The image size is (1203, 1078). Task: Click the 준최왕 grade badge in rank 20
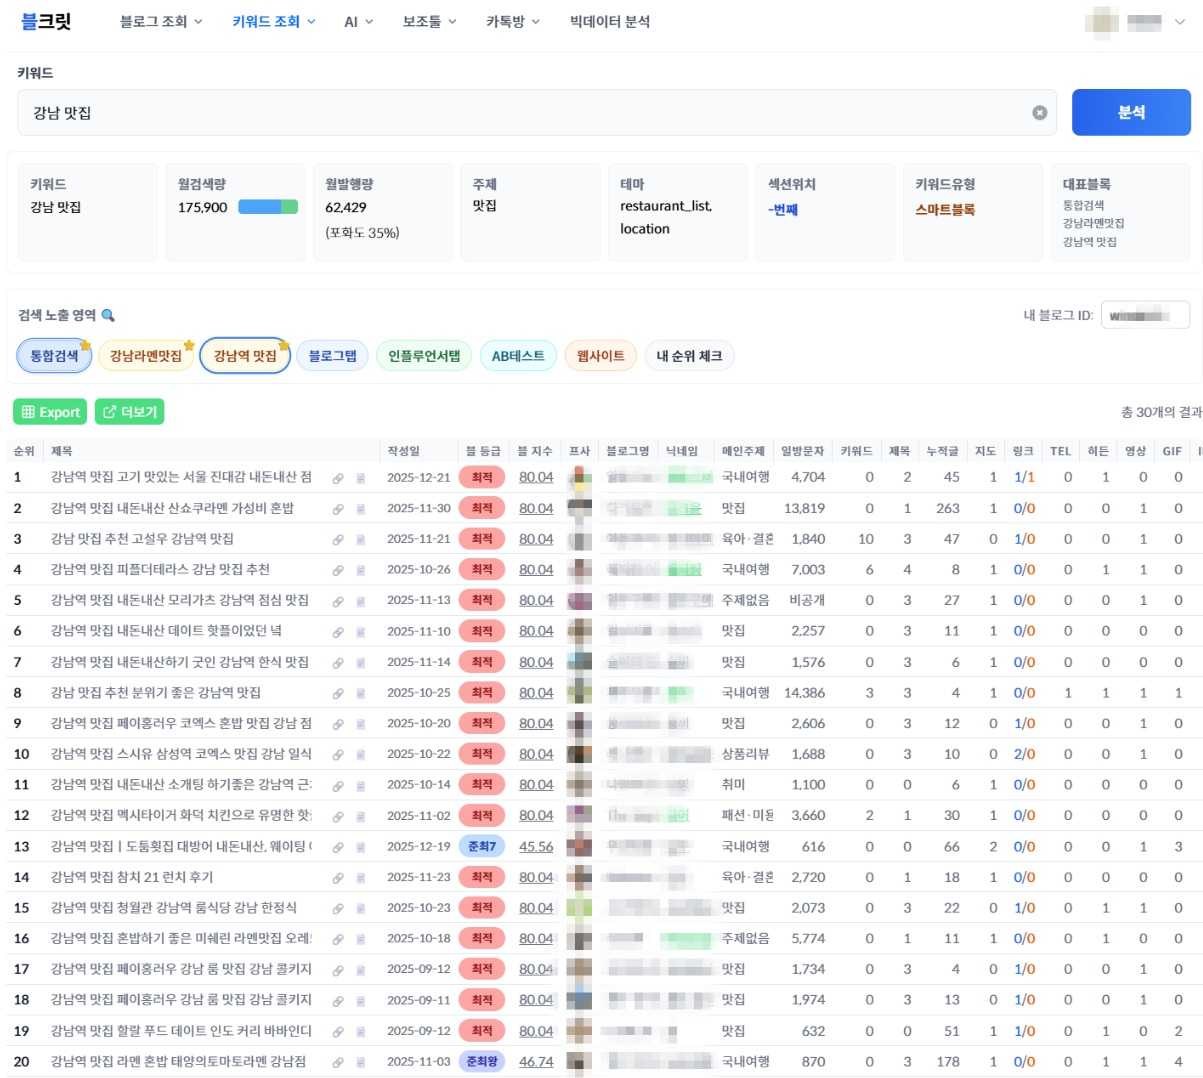482,1062
